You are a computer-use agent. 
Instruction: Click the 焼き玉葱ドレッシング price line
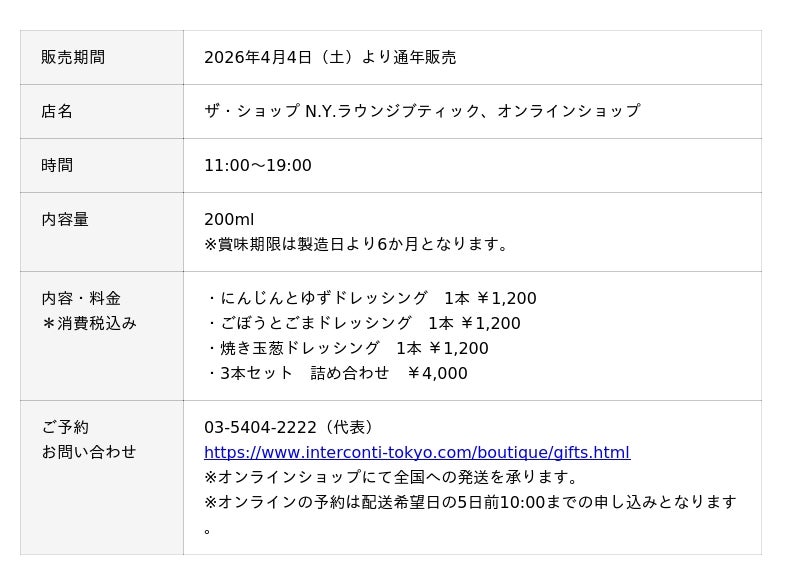347,348
